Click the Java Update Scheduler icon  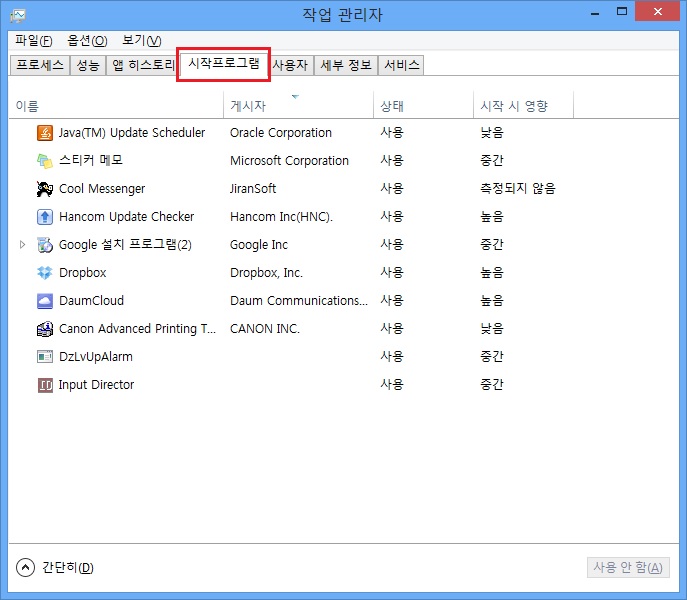pyautogui.click(x=45, y=132)
